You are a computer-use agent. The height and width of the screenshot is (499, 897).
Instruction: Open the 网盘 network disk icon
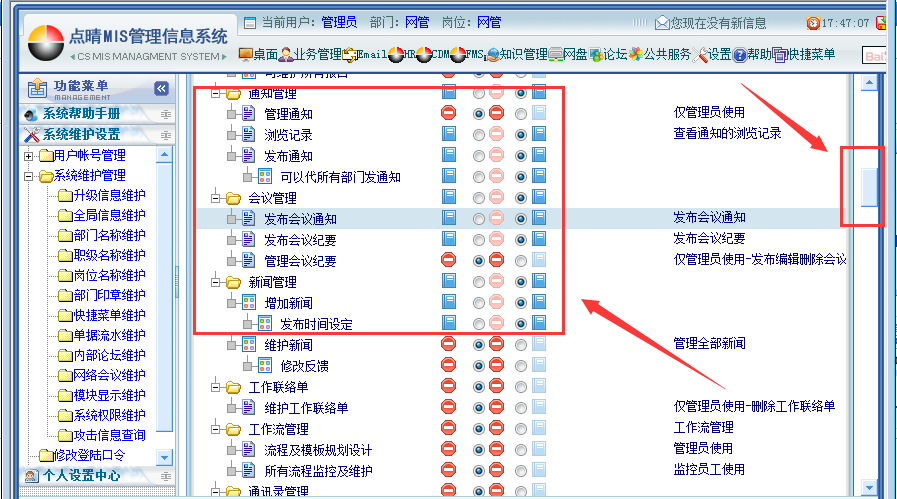[568, 54]
